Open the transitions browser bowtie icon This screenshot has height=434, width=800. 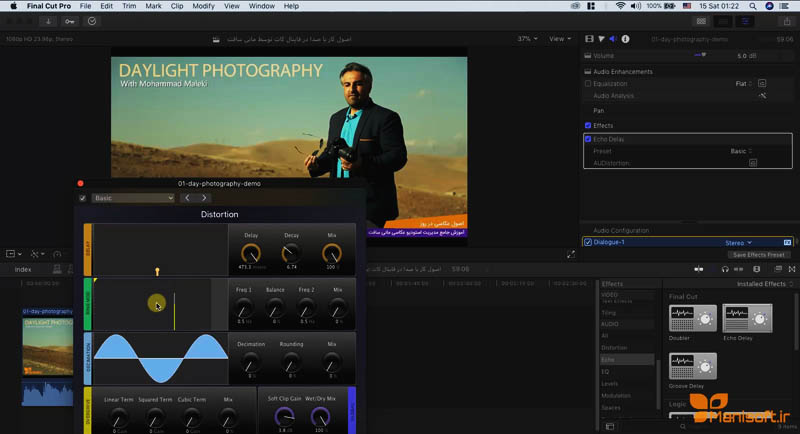792,269
